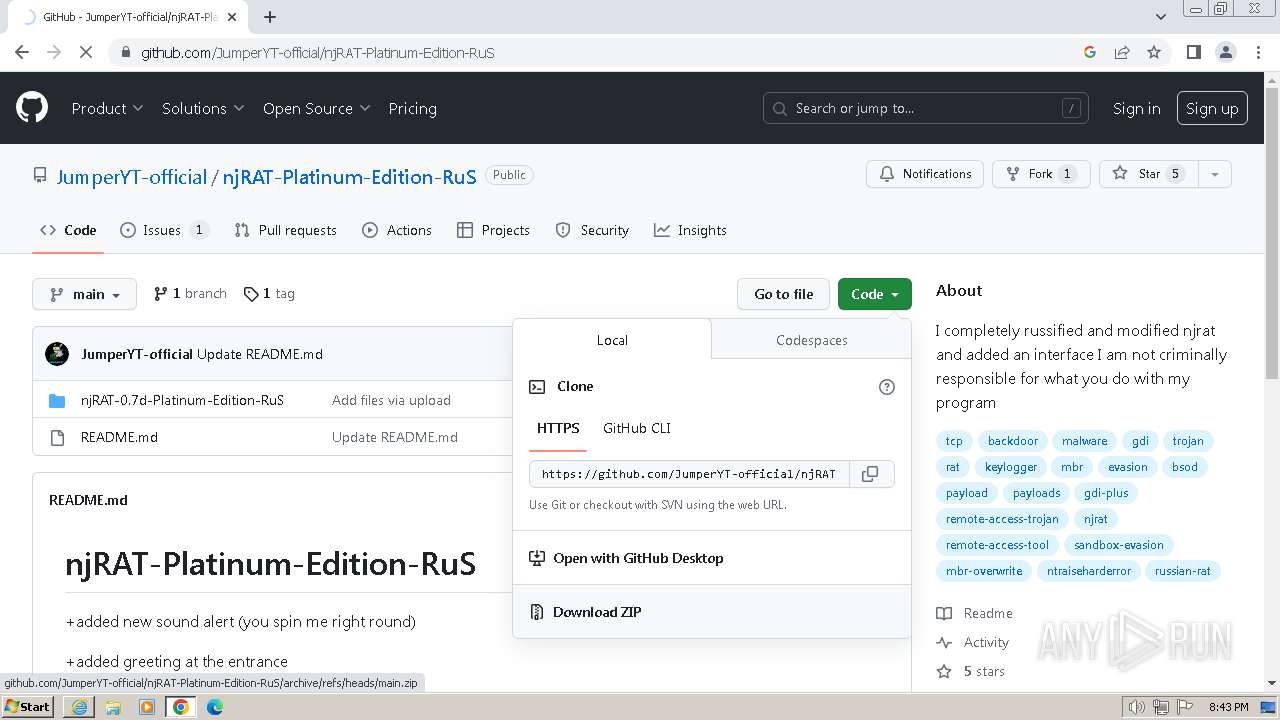Open the taskbar volume icon
Image resolution: width=1280 pixels, height=720 pixels.
1136,707
